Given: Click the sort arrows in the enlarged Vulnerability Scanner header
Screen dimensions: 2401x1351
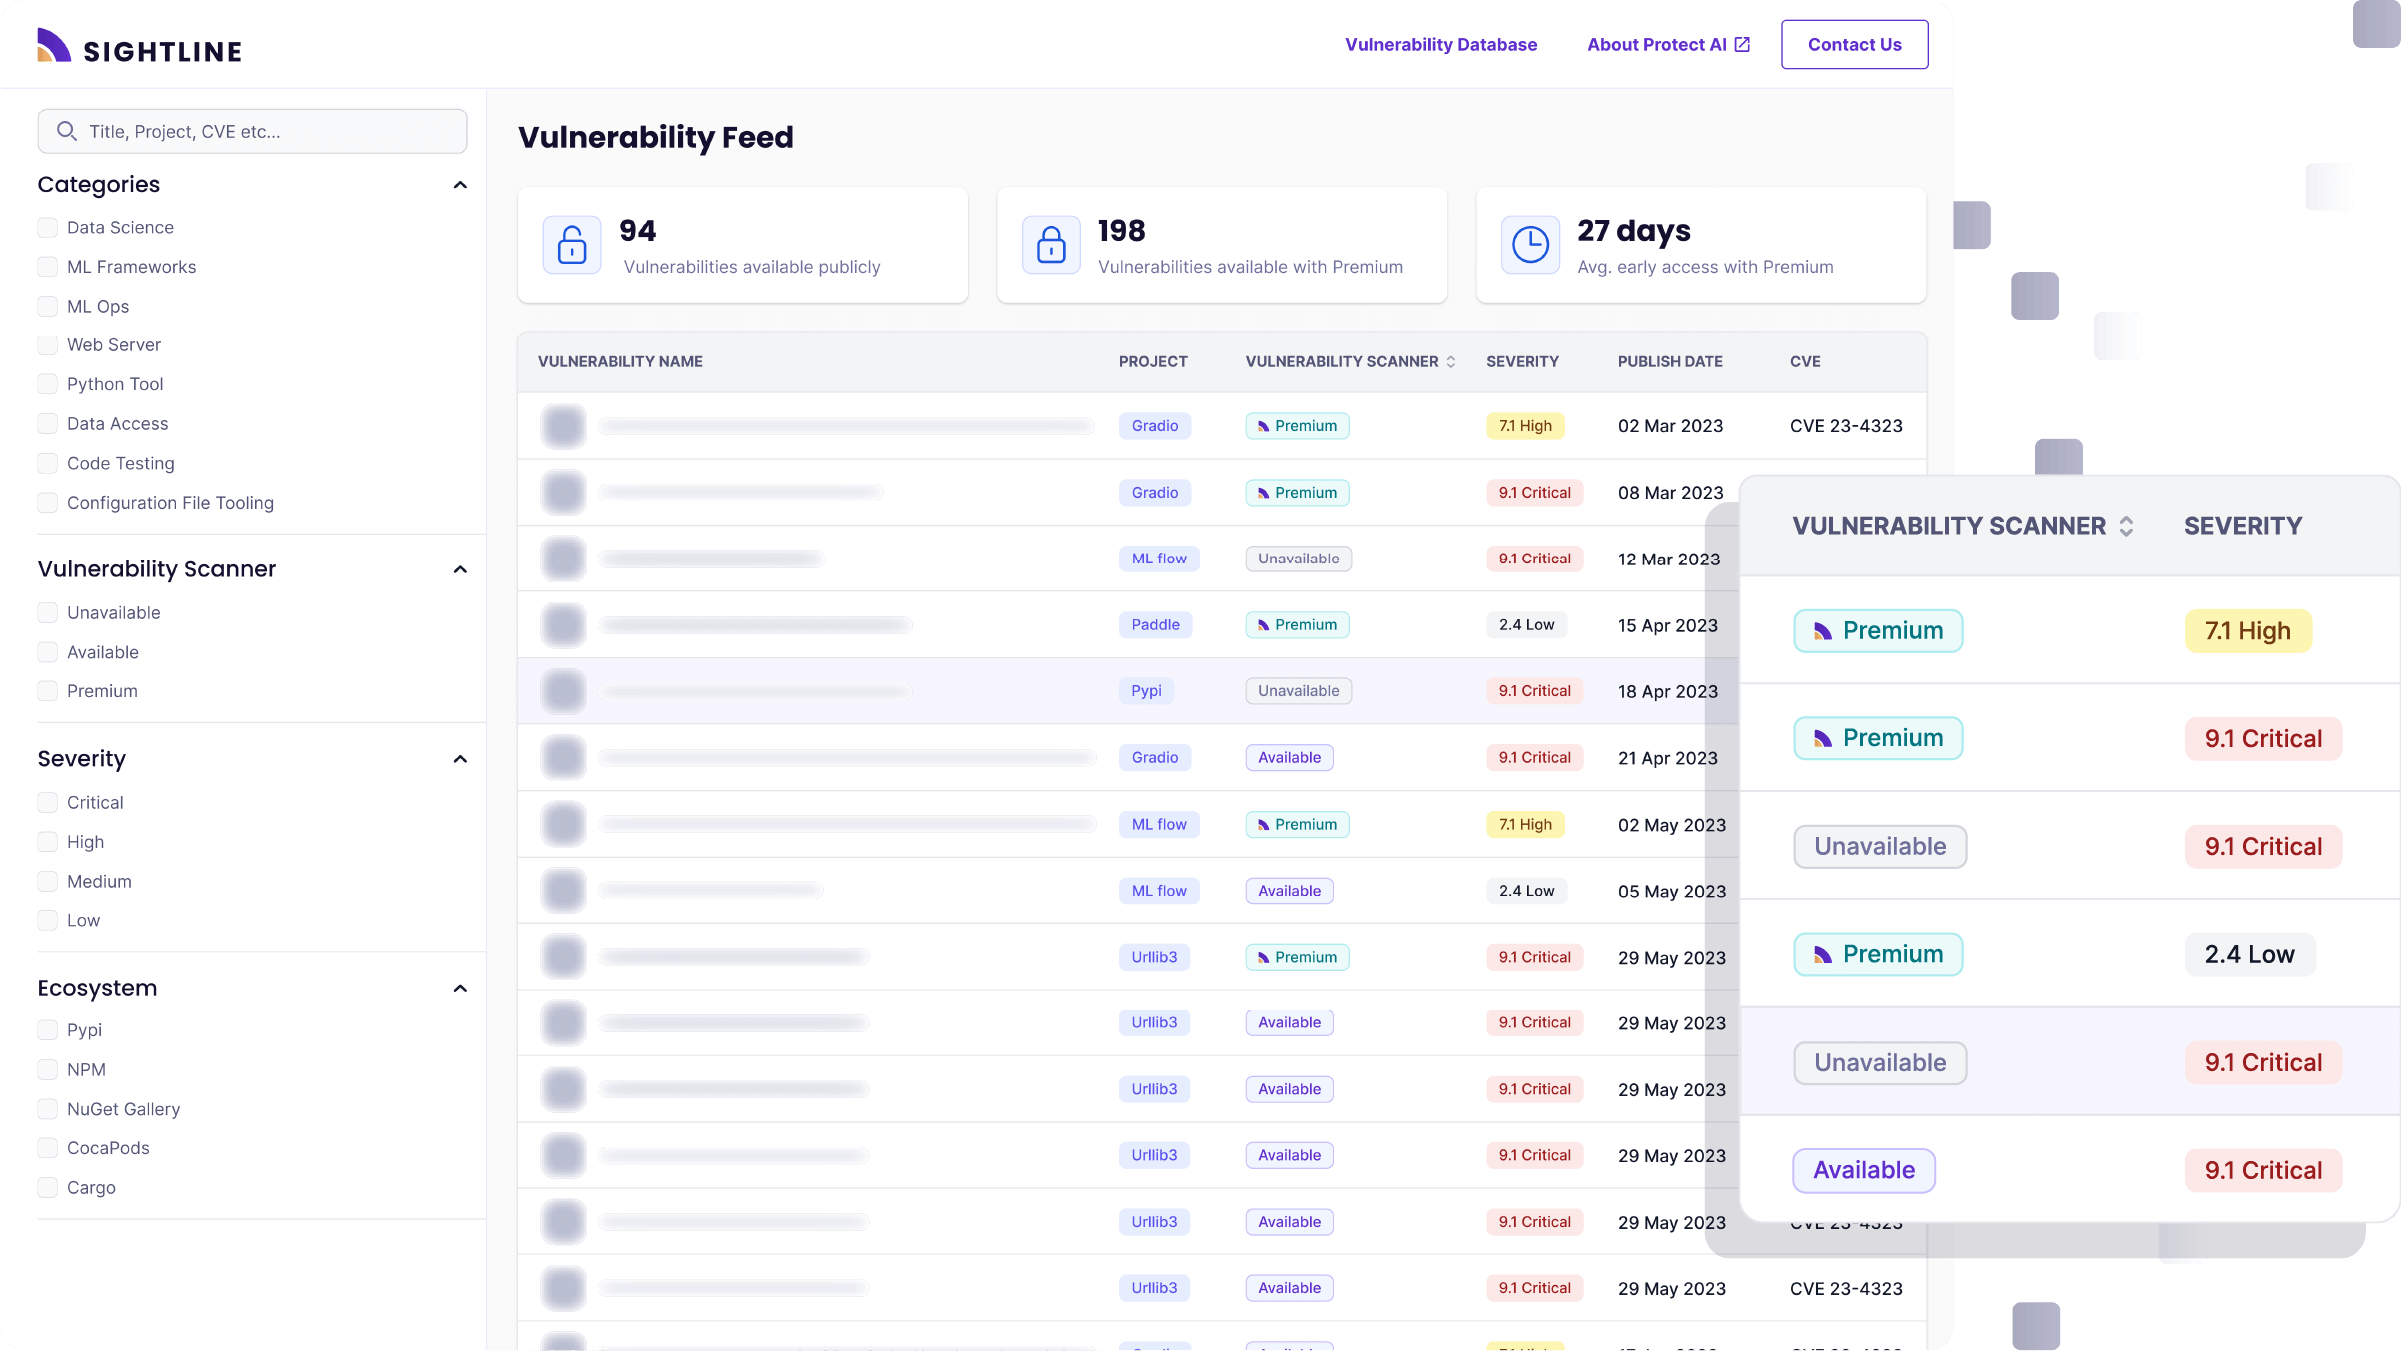Looking at the screenshot, I should tap(2126, 526).
